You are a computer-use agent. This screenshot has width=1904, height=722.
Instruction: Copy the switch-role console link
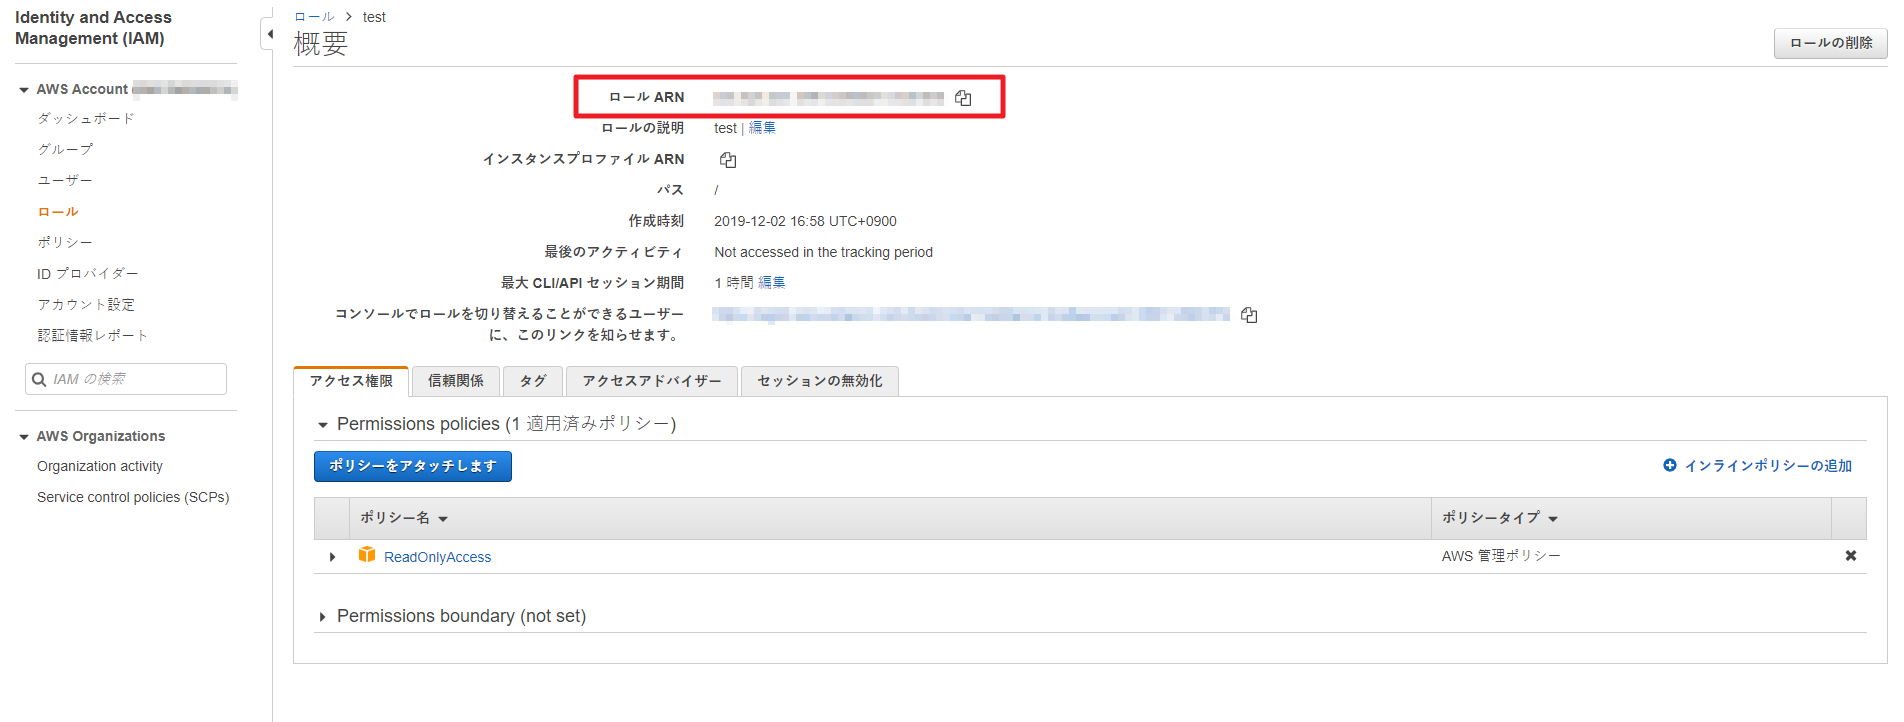click(x=1249, y=315)
